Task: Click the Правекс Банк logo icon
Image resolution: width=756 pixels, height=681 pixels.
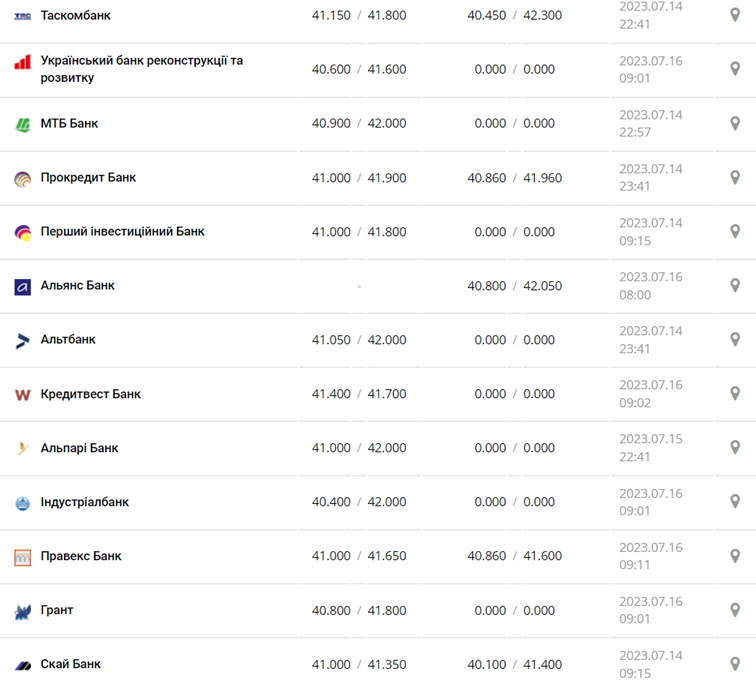Action: pyautogui.click(x=22, y=557)
